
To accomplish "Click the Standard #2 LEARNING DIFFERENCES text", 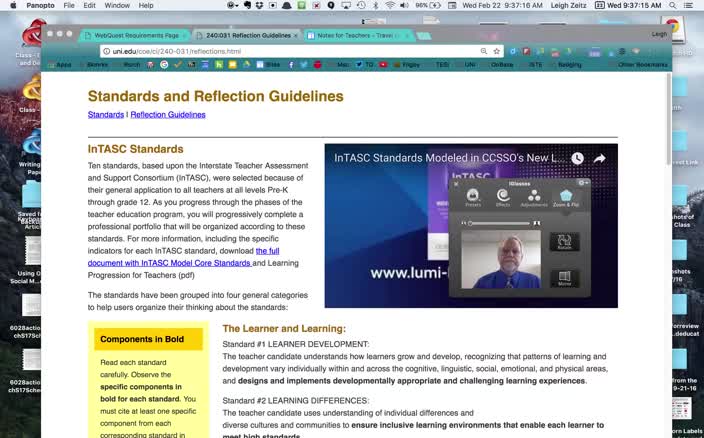I will (x=296, y=401).
